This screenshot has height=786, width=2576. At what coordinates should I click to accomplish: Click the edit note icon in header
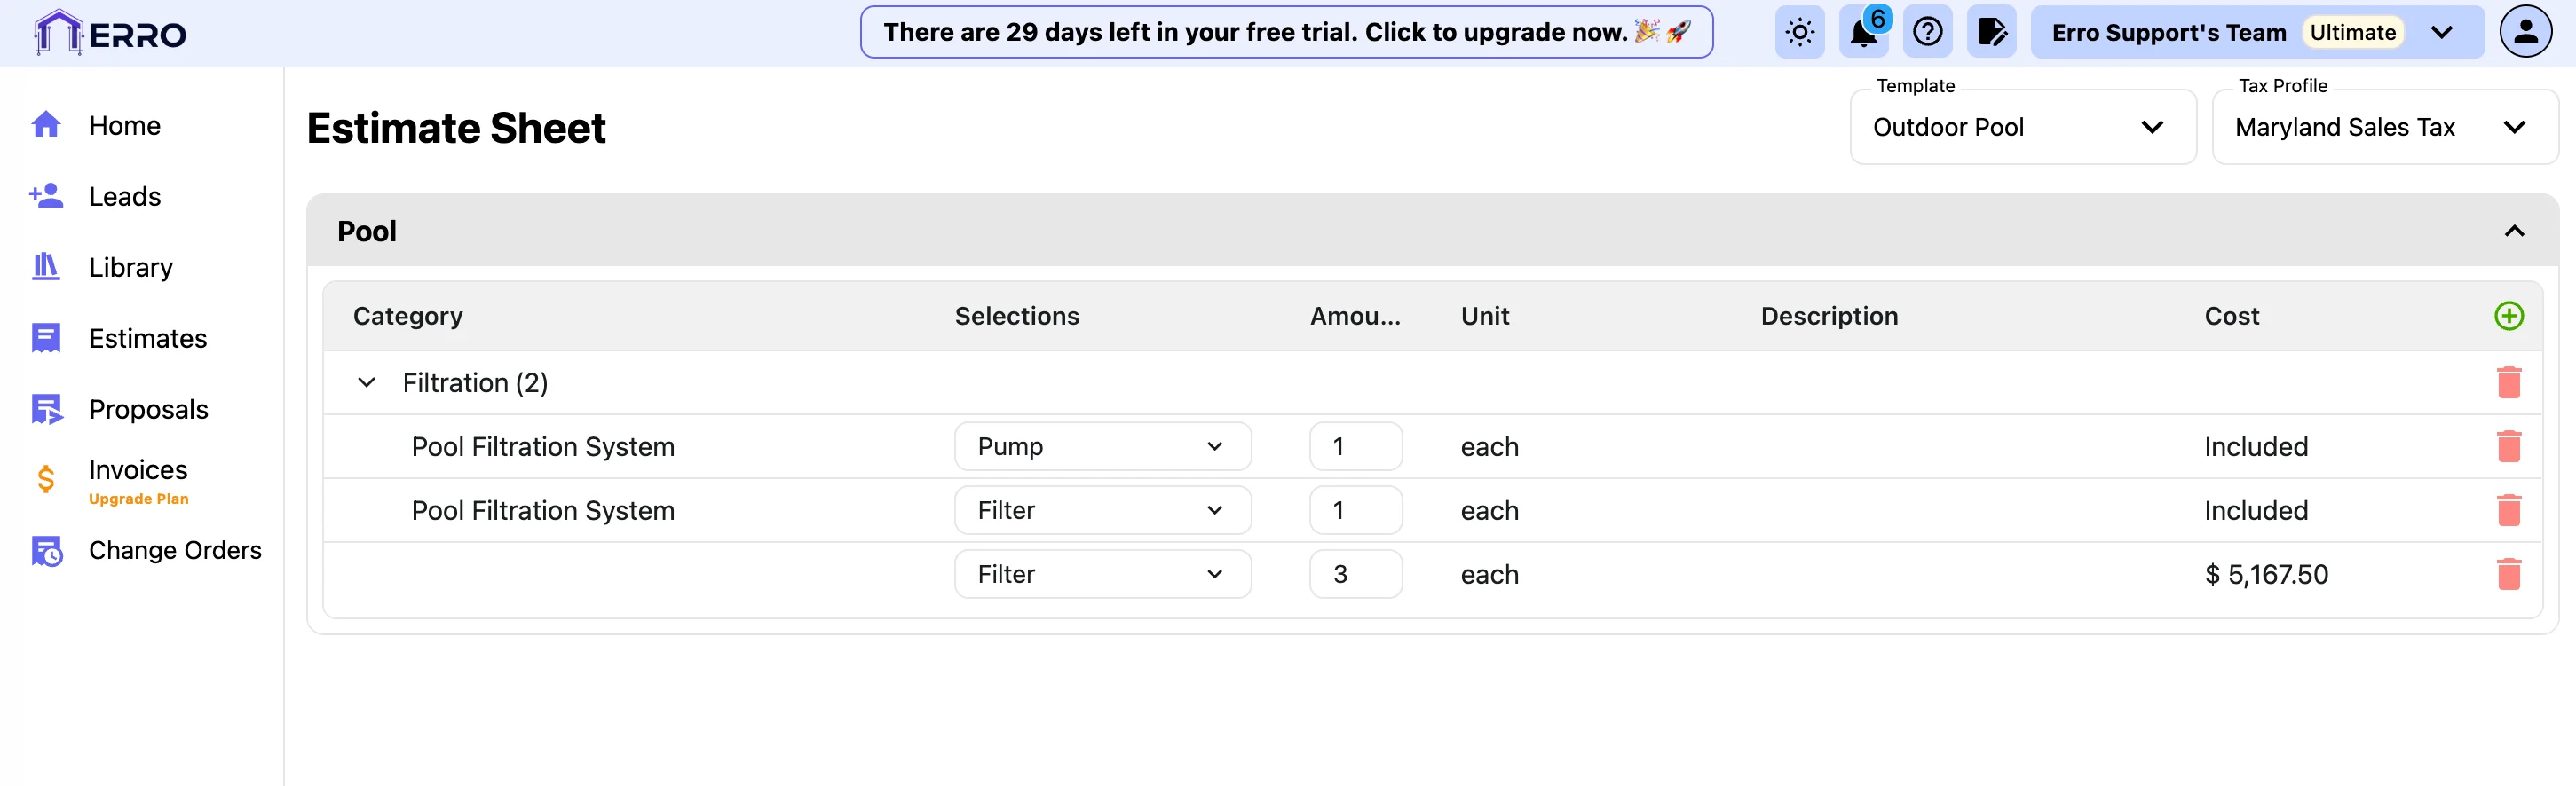pyautogui.click(x=1991, y=33)
